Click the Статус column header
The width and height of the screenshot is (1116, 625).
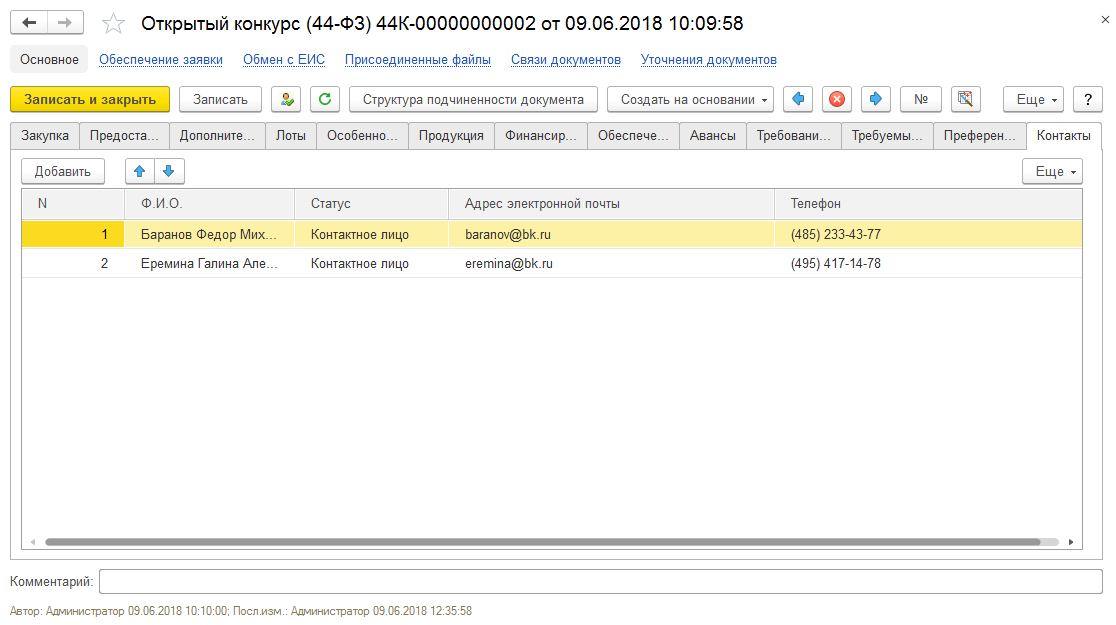point(372,204)
